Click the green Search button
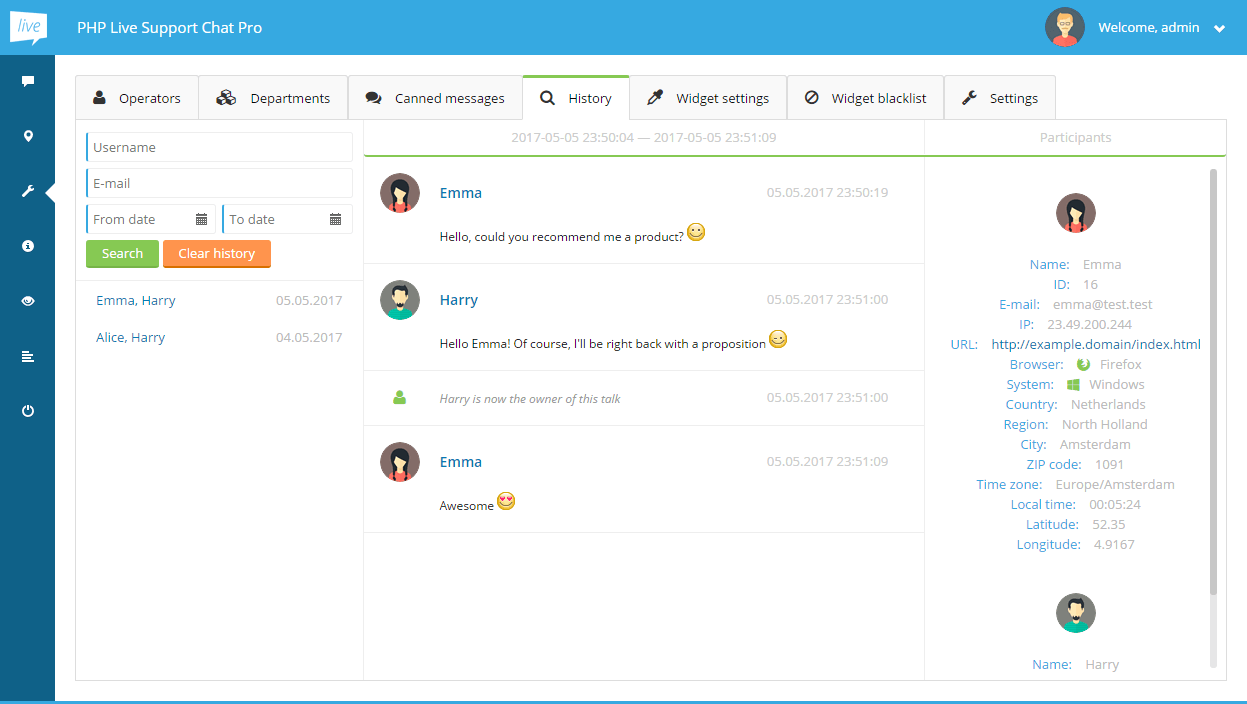 (122, 254)
